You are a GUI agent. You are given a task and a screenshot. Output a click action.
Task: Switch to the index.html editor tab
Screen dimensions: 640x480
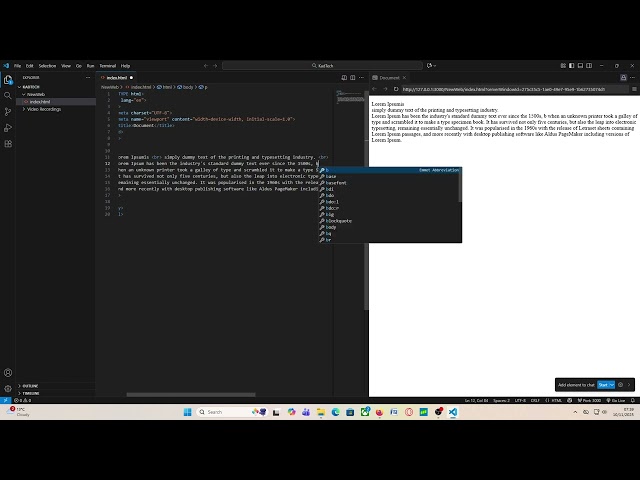click(x=117, y=78)
